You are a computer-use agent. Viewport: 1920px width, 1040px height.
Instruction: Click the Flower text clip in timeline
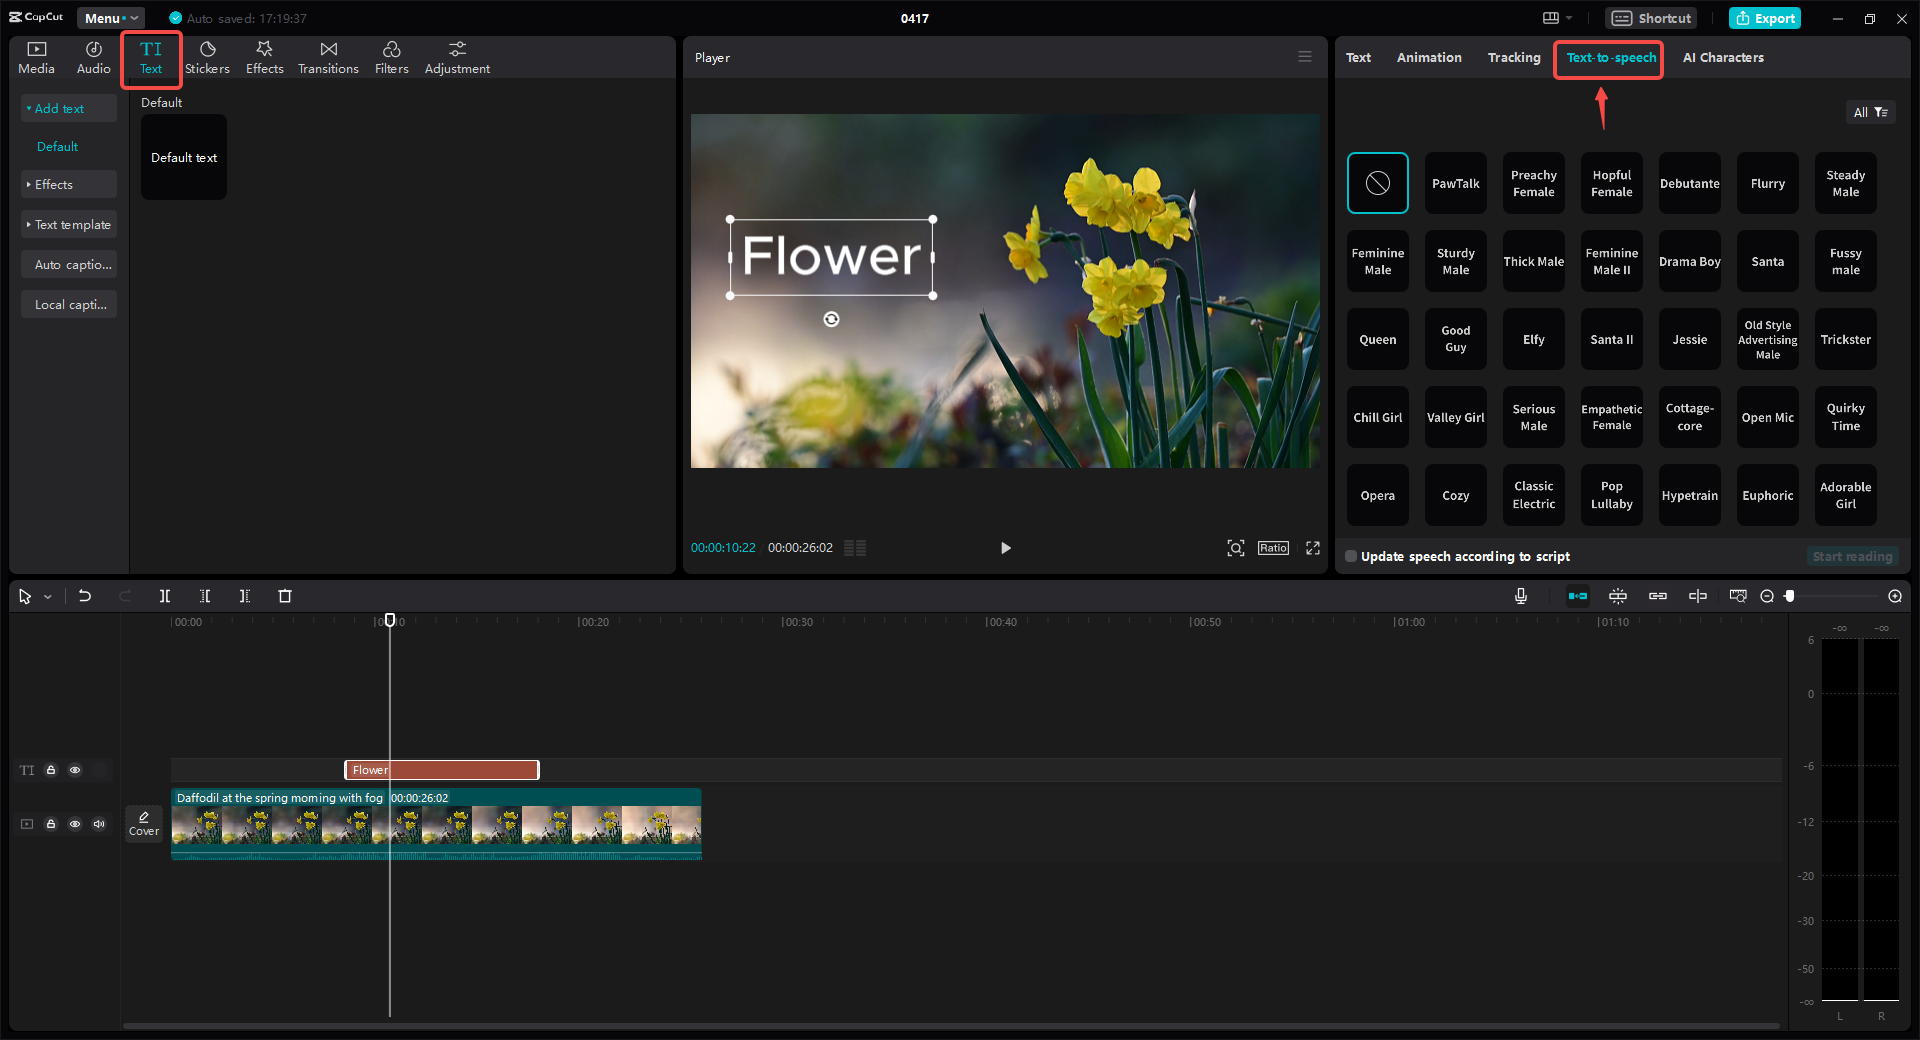tap(460, 770)
